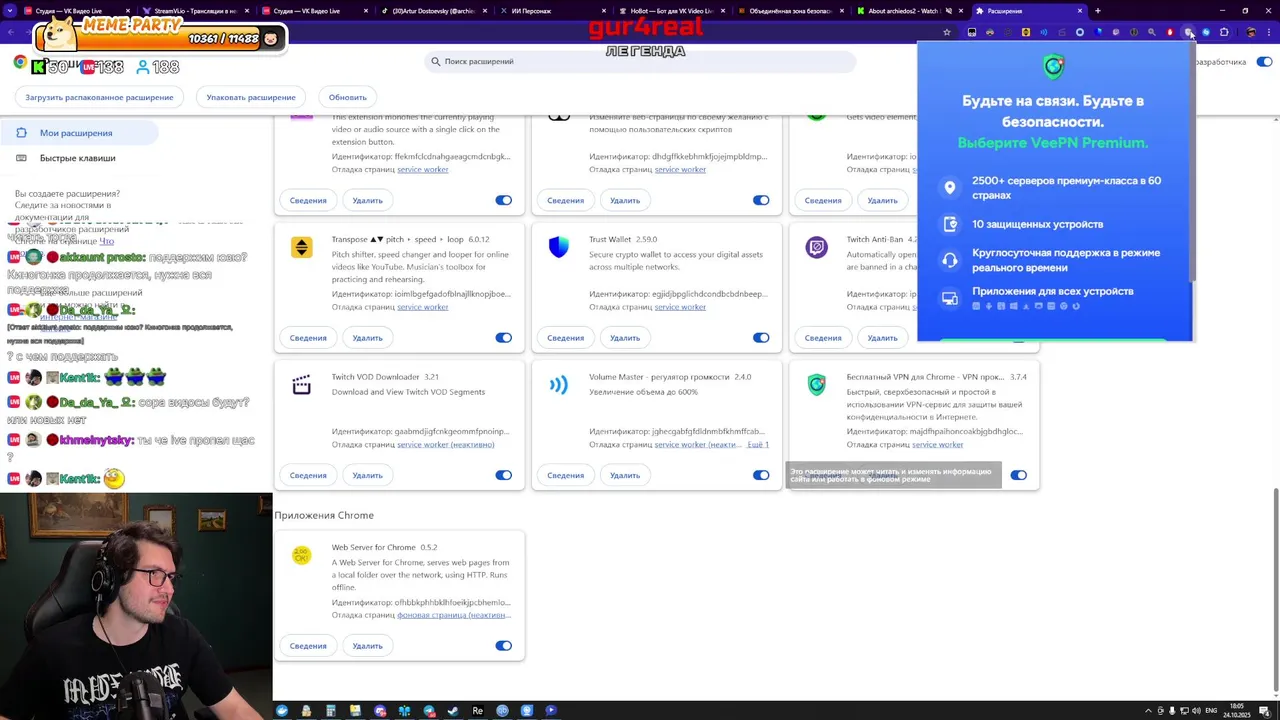Click Упаковать расширение button
Screen dimensions: 1280x720
tap(251, 97)
